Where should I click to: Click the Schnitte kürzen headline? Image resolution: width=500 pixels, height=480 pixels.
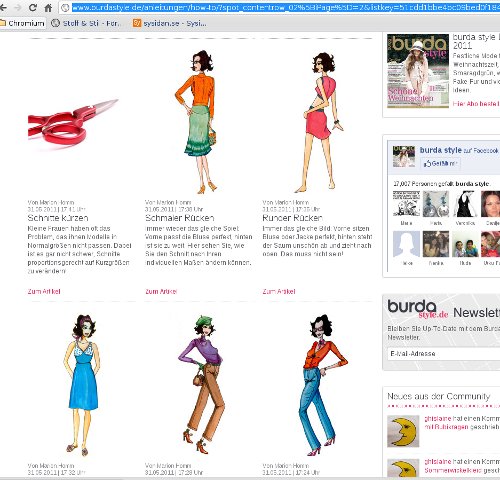[x=58, y=218]
